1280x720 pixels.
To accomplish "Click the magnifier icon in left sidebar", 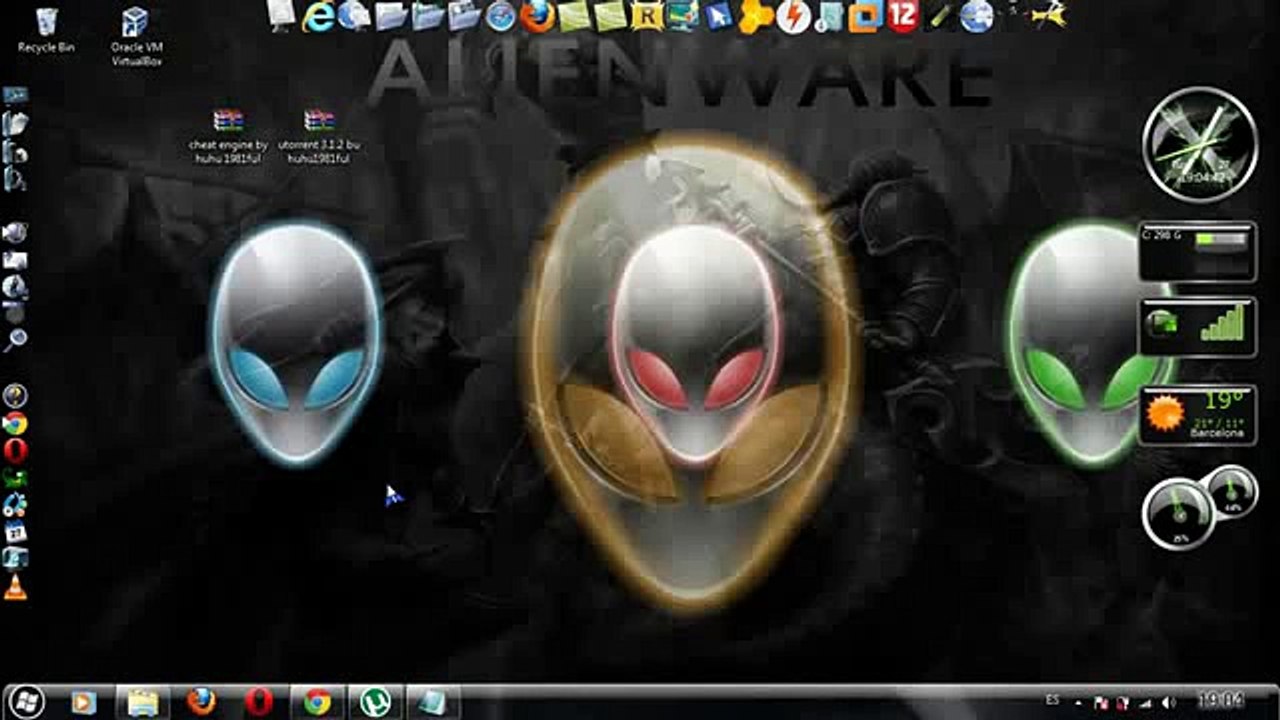I will (x=15, y=340).
